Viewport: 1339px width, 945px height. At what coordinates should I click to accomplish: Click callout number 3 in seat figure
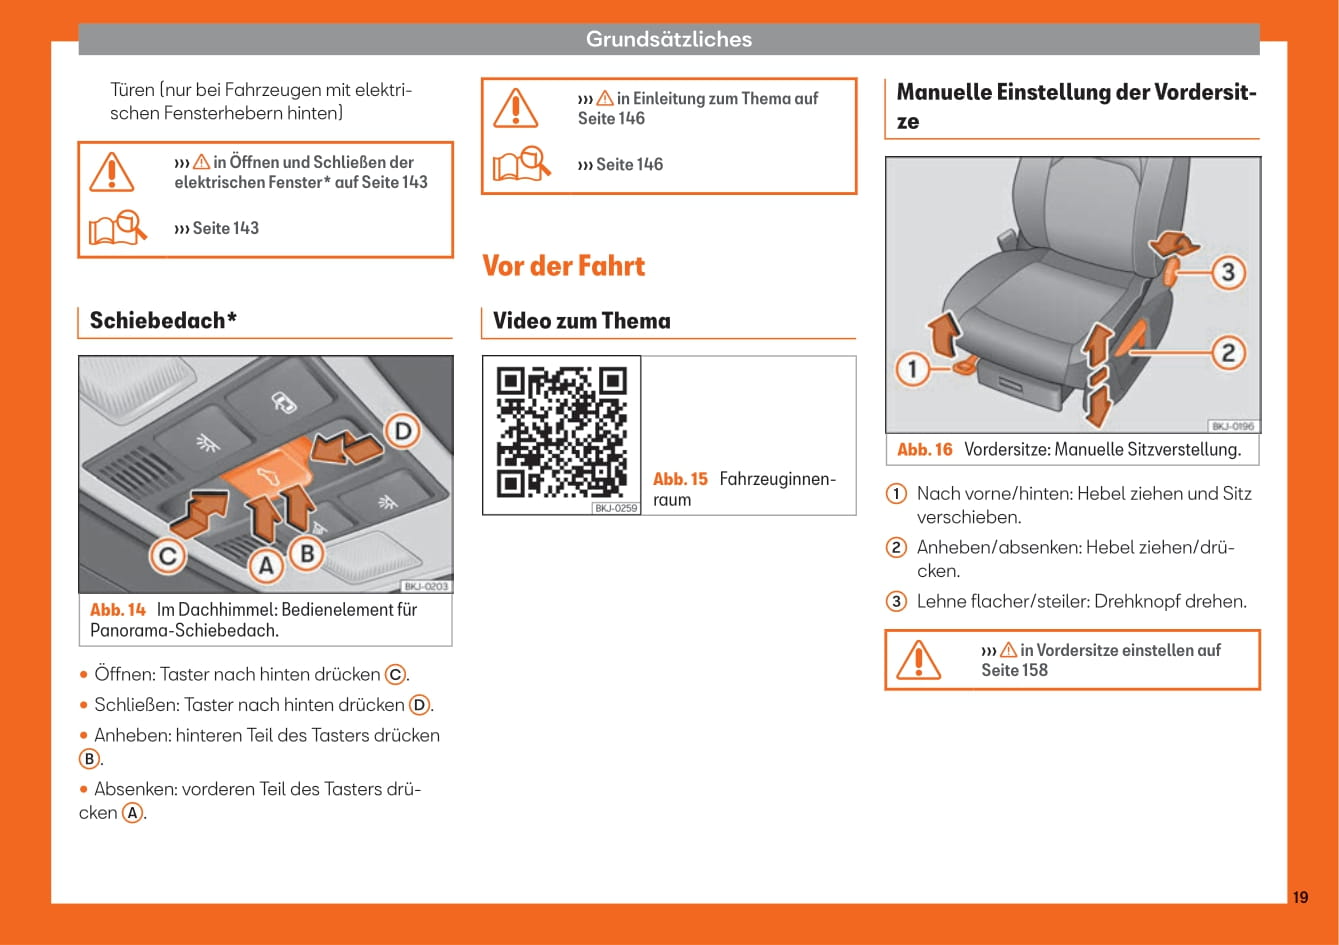pyautogui.click(x=1228, y=272)
